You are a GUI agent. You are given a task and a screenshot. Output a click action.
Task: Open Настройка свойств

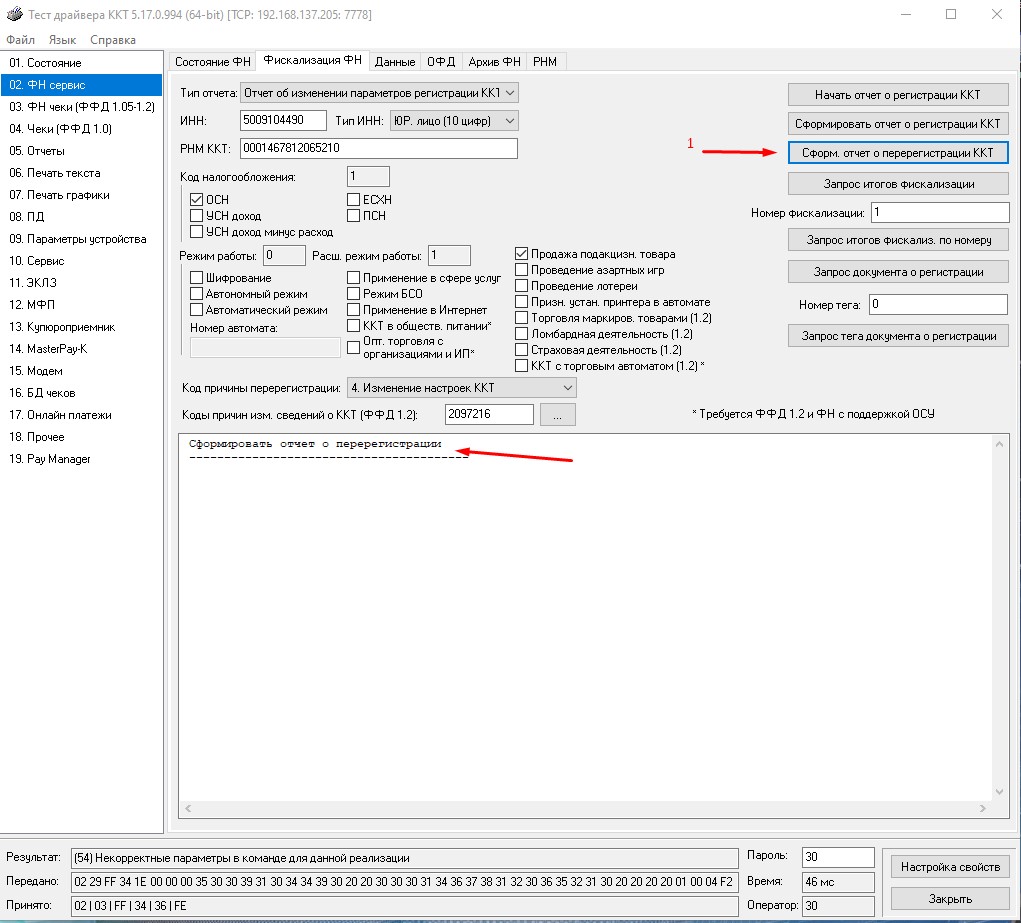(950, 867)
